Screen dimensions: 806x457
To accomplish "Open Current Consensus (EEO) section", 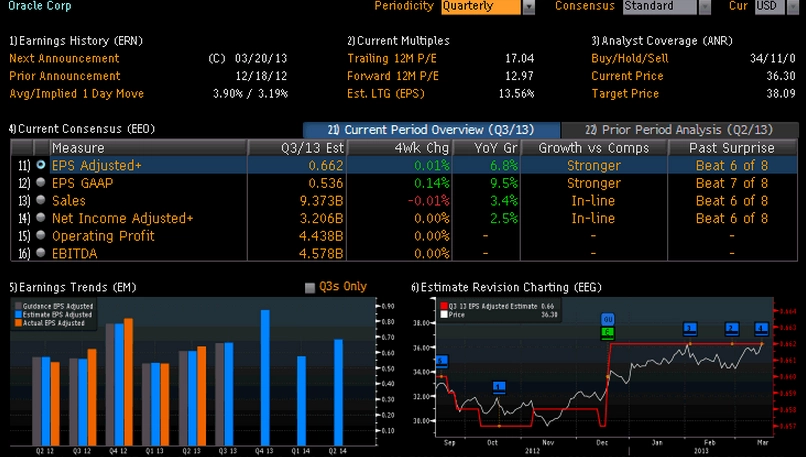I will 82,129.
